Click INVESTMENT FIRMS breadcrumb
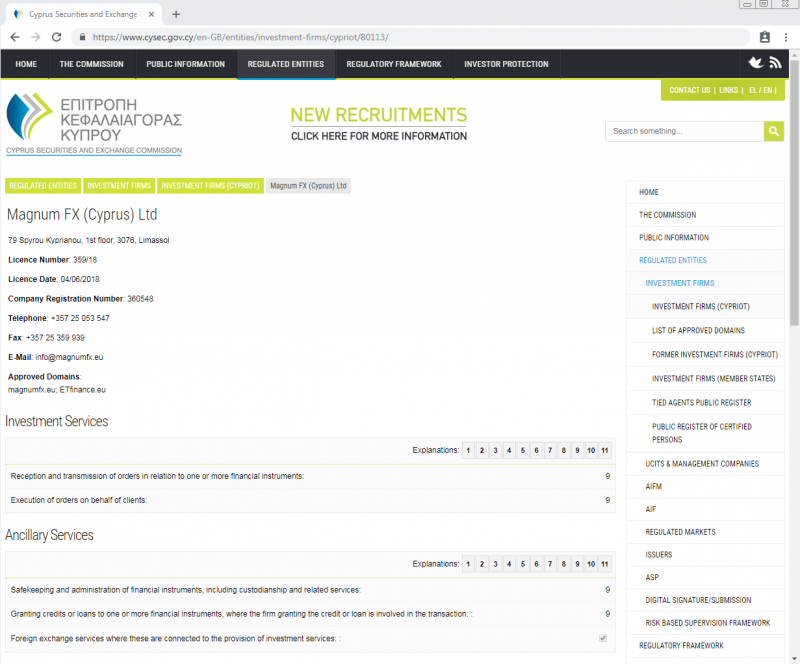Viewport: 800px width, 664px height. pos(119,186)
